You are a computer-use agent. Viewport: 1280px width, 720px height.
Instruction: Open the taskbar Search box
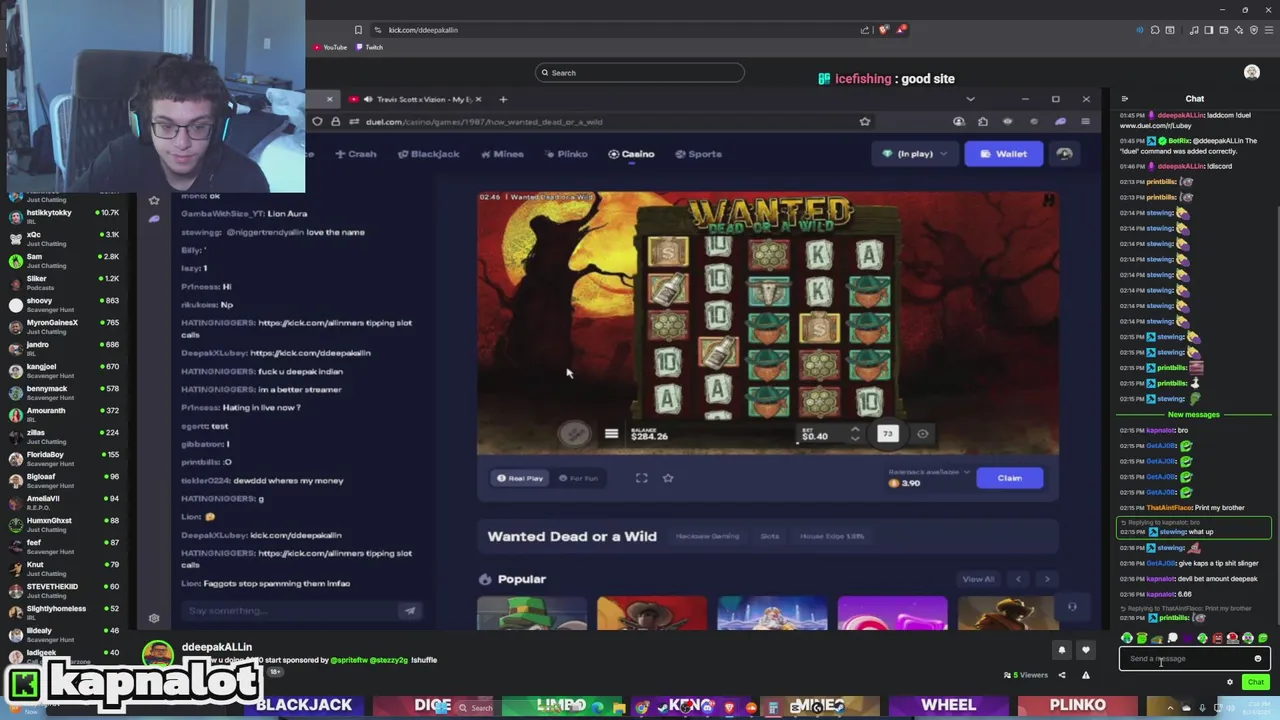tap(477, 708)
